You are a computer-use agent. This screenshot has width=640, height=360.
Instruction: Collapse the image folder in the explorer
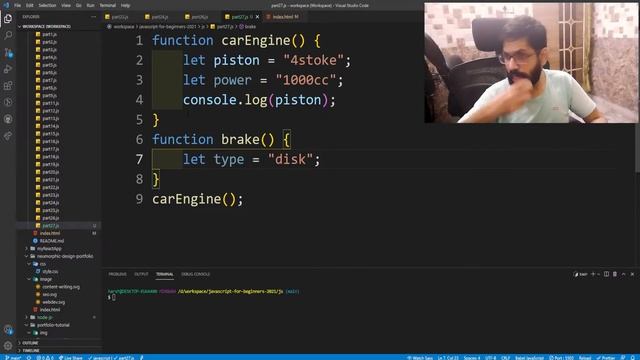[58, 279]
